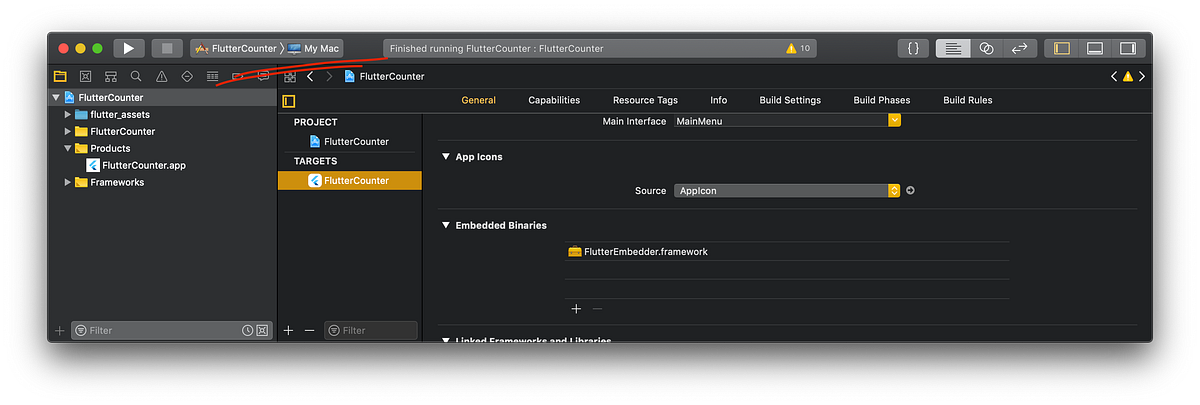Viewport: 1200px width, 405px height.
Task: Expand the flutter_assets folder
Action: [x=68, y=114]
